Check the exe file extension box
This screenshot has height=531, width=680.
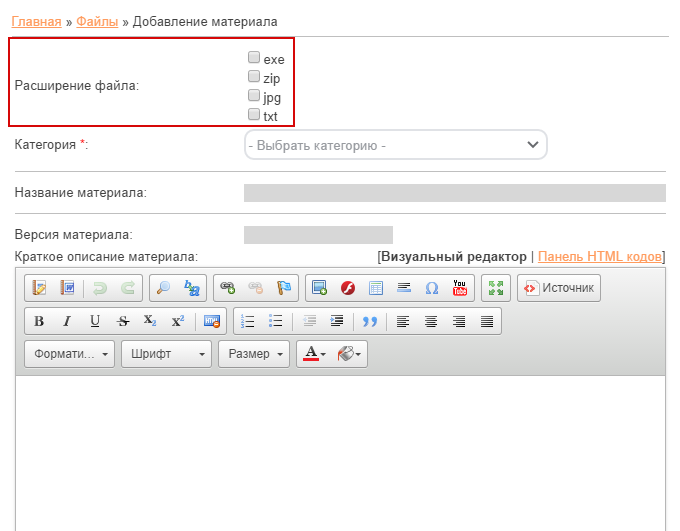pos(254,58)
